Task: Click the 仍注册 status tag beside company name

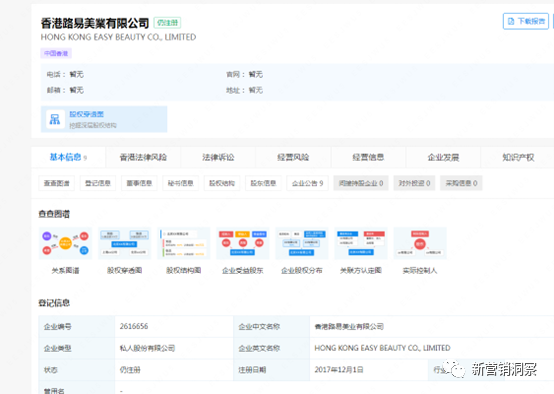Action: (x=167, y=23)
